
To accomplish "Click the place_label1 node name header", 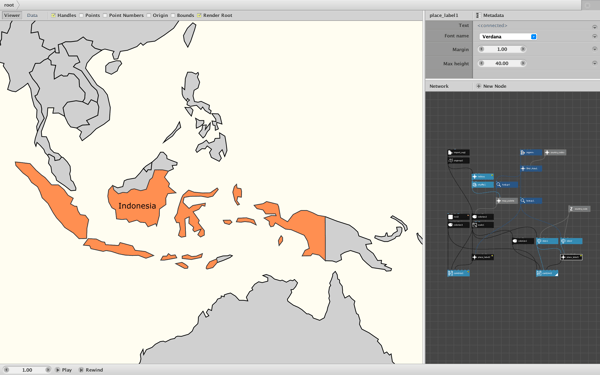I will coord(444,15).
